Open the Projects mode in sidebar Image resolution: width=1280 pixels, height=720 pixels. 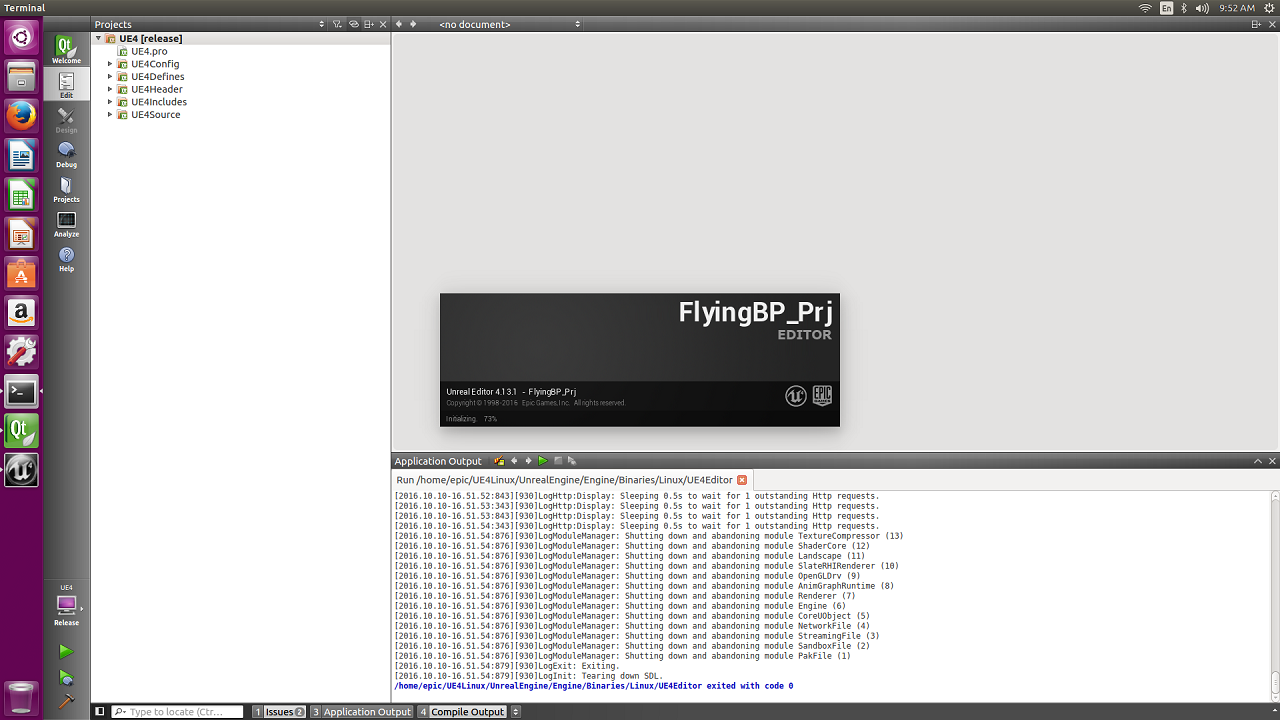[66, 189]
